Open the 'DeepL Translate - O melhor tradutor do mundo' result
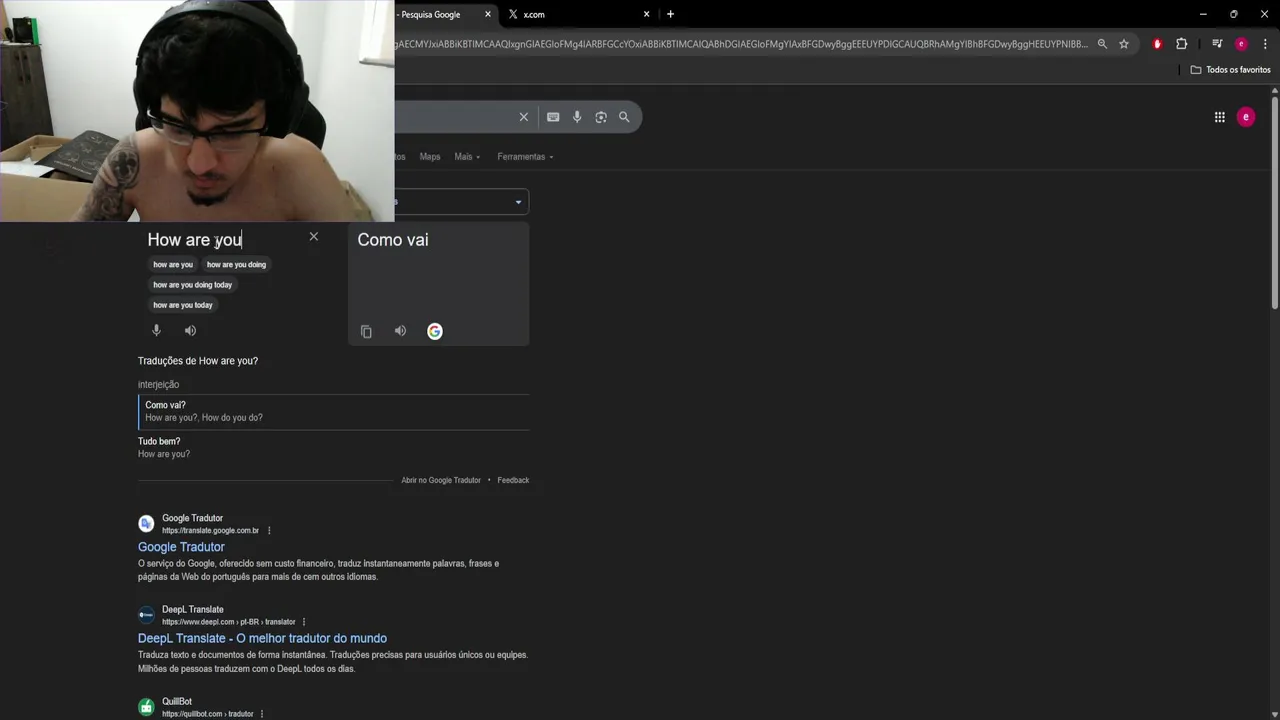1280x720 pixels. [262, 638]
